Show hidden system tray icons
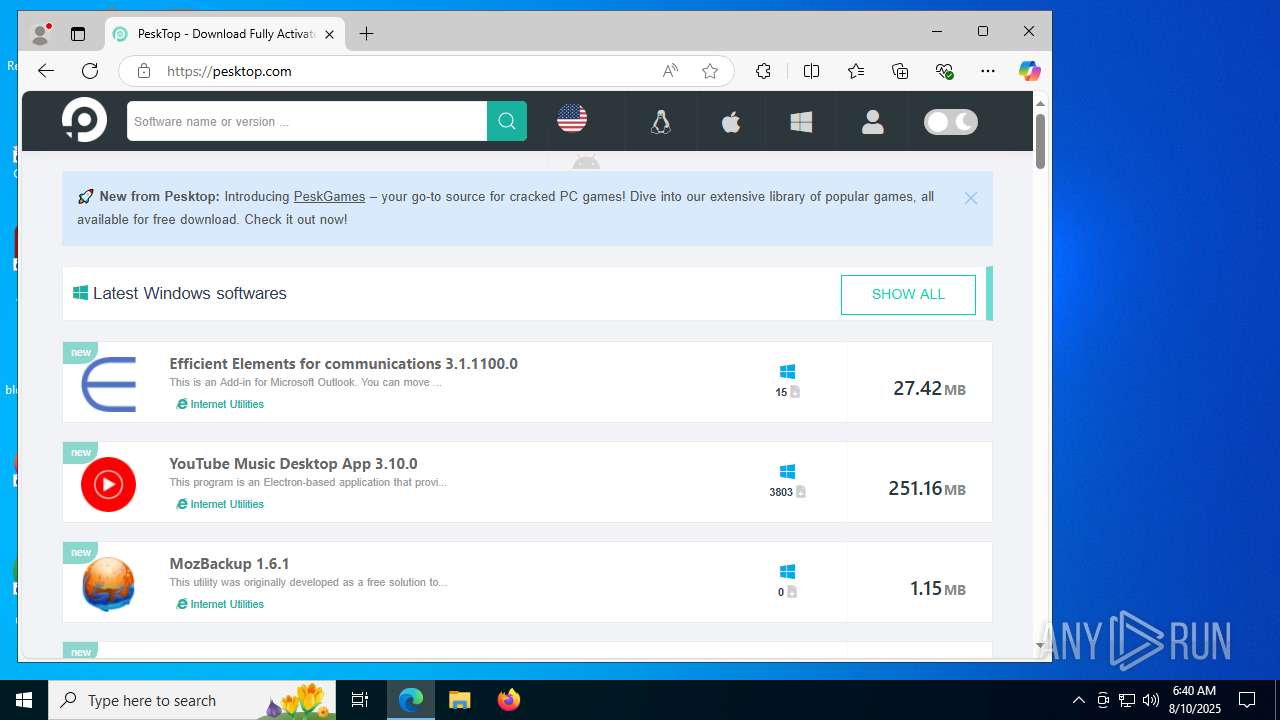 pyautogui.click(x=1078, y=700)
